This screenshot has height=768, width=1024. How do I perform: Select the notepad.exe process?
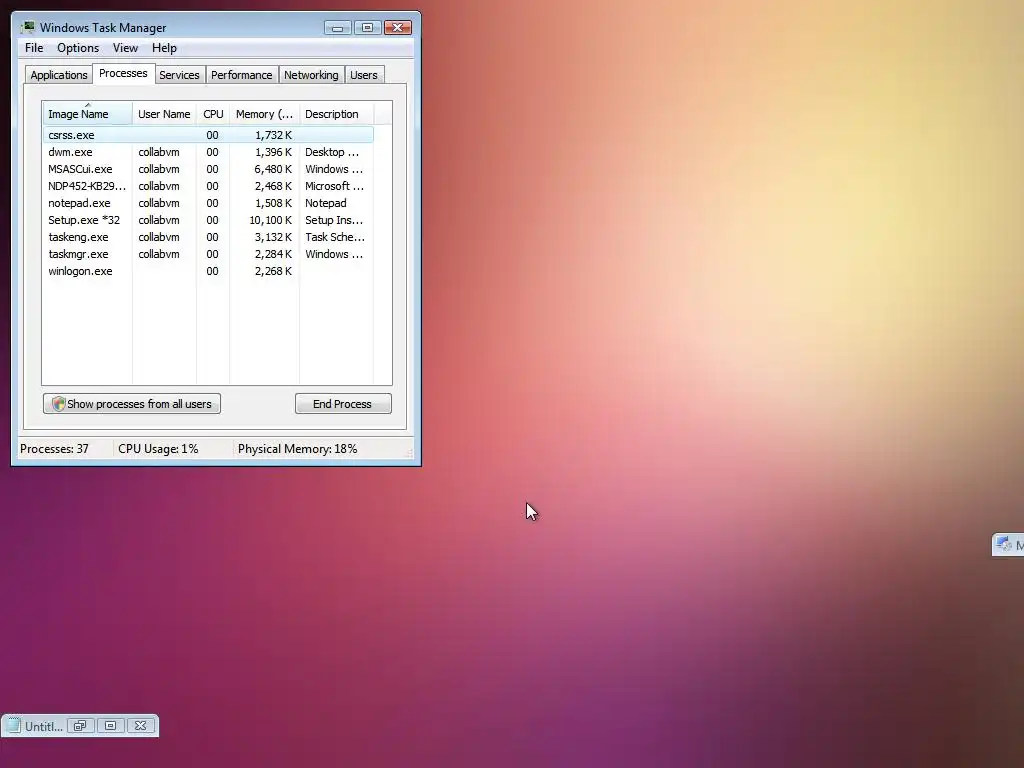pos(208,203)
